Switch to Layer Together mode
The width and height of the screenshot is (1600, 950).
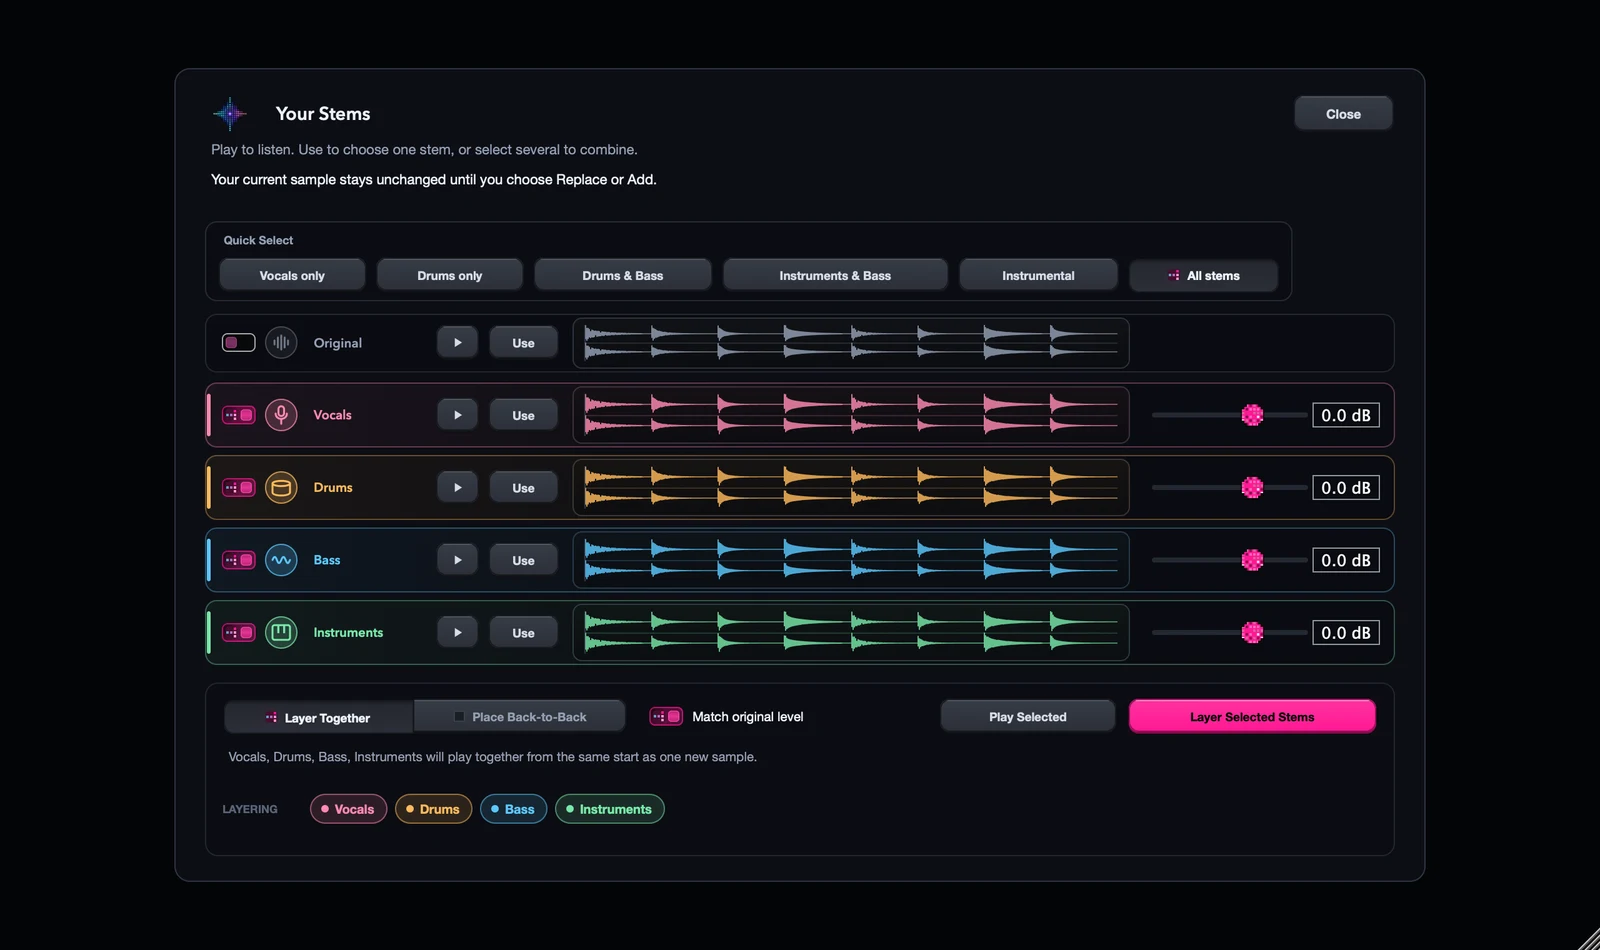[318, 717]
